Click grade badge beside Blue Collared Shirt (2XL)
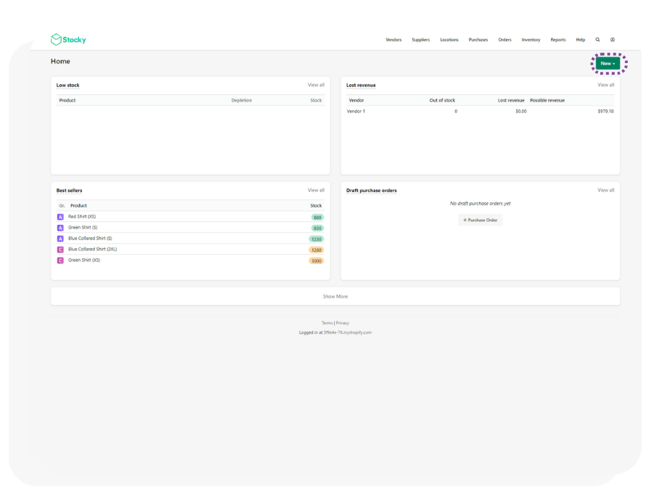The image size is (670, 502). click(61, 250)
